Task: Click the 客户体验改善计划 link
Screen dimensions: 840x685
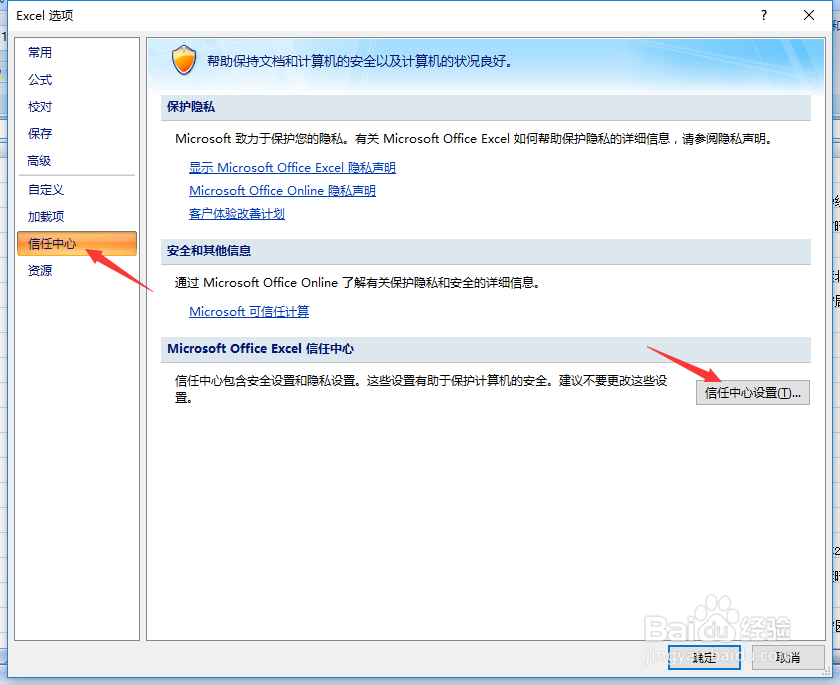Action: tap(237, 214)
